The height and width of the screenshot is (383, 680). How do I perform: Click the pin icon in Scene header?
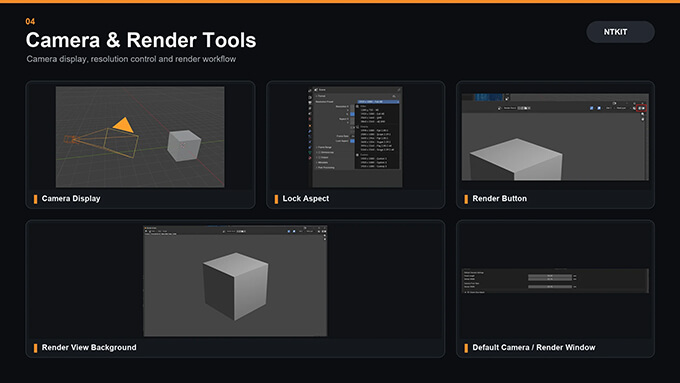tap(399, 90)
